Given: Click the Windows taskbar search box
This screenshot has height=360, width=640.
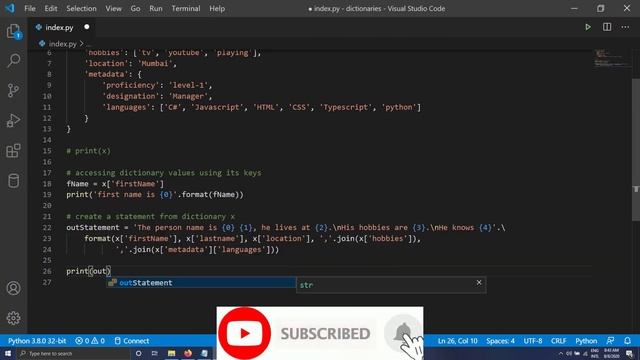Looking at the screenshot, I should (x=73, y=353).
